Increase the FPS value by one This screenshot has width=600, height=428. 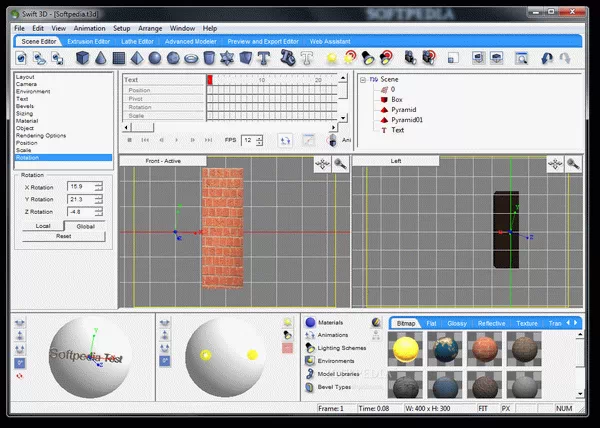[x=259, y=138]
